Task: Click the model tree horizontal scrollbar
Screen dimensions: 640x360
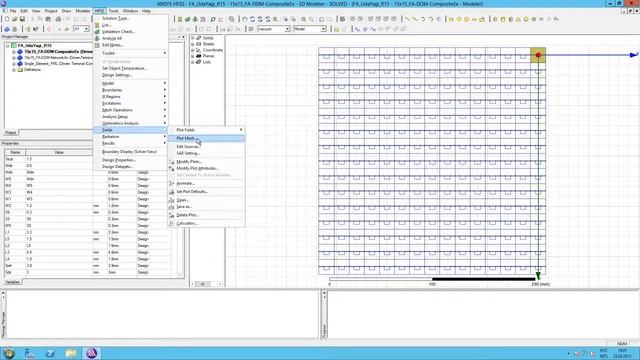Action: coord(207,284)
